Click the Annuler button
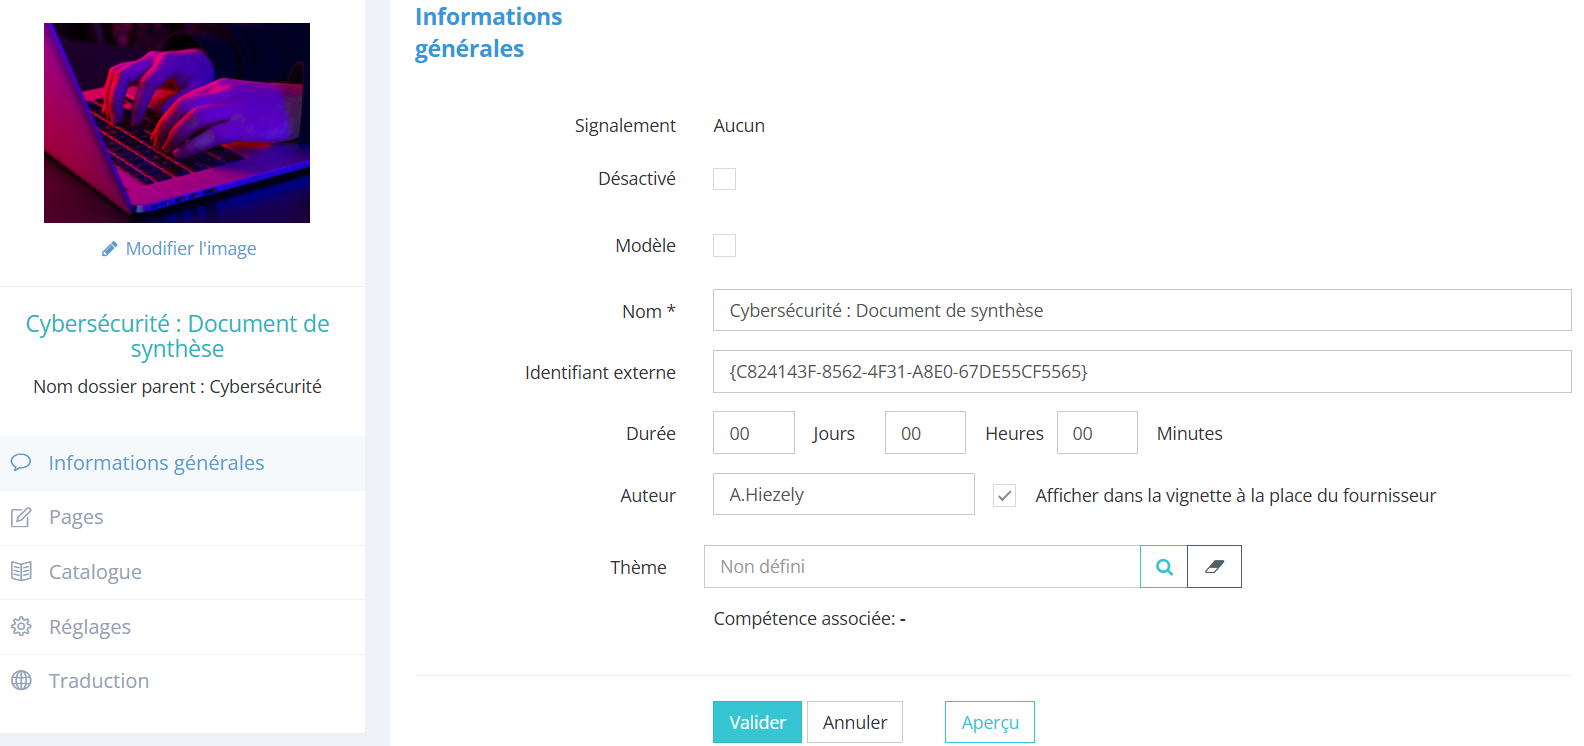The image size is (1584, 746). [x=854, y=722]
